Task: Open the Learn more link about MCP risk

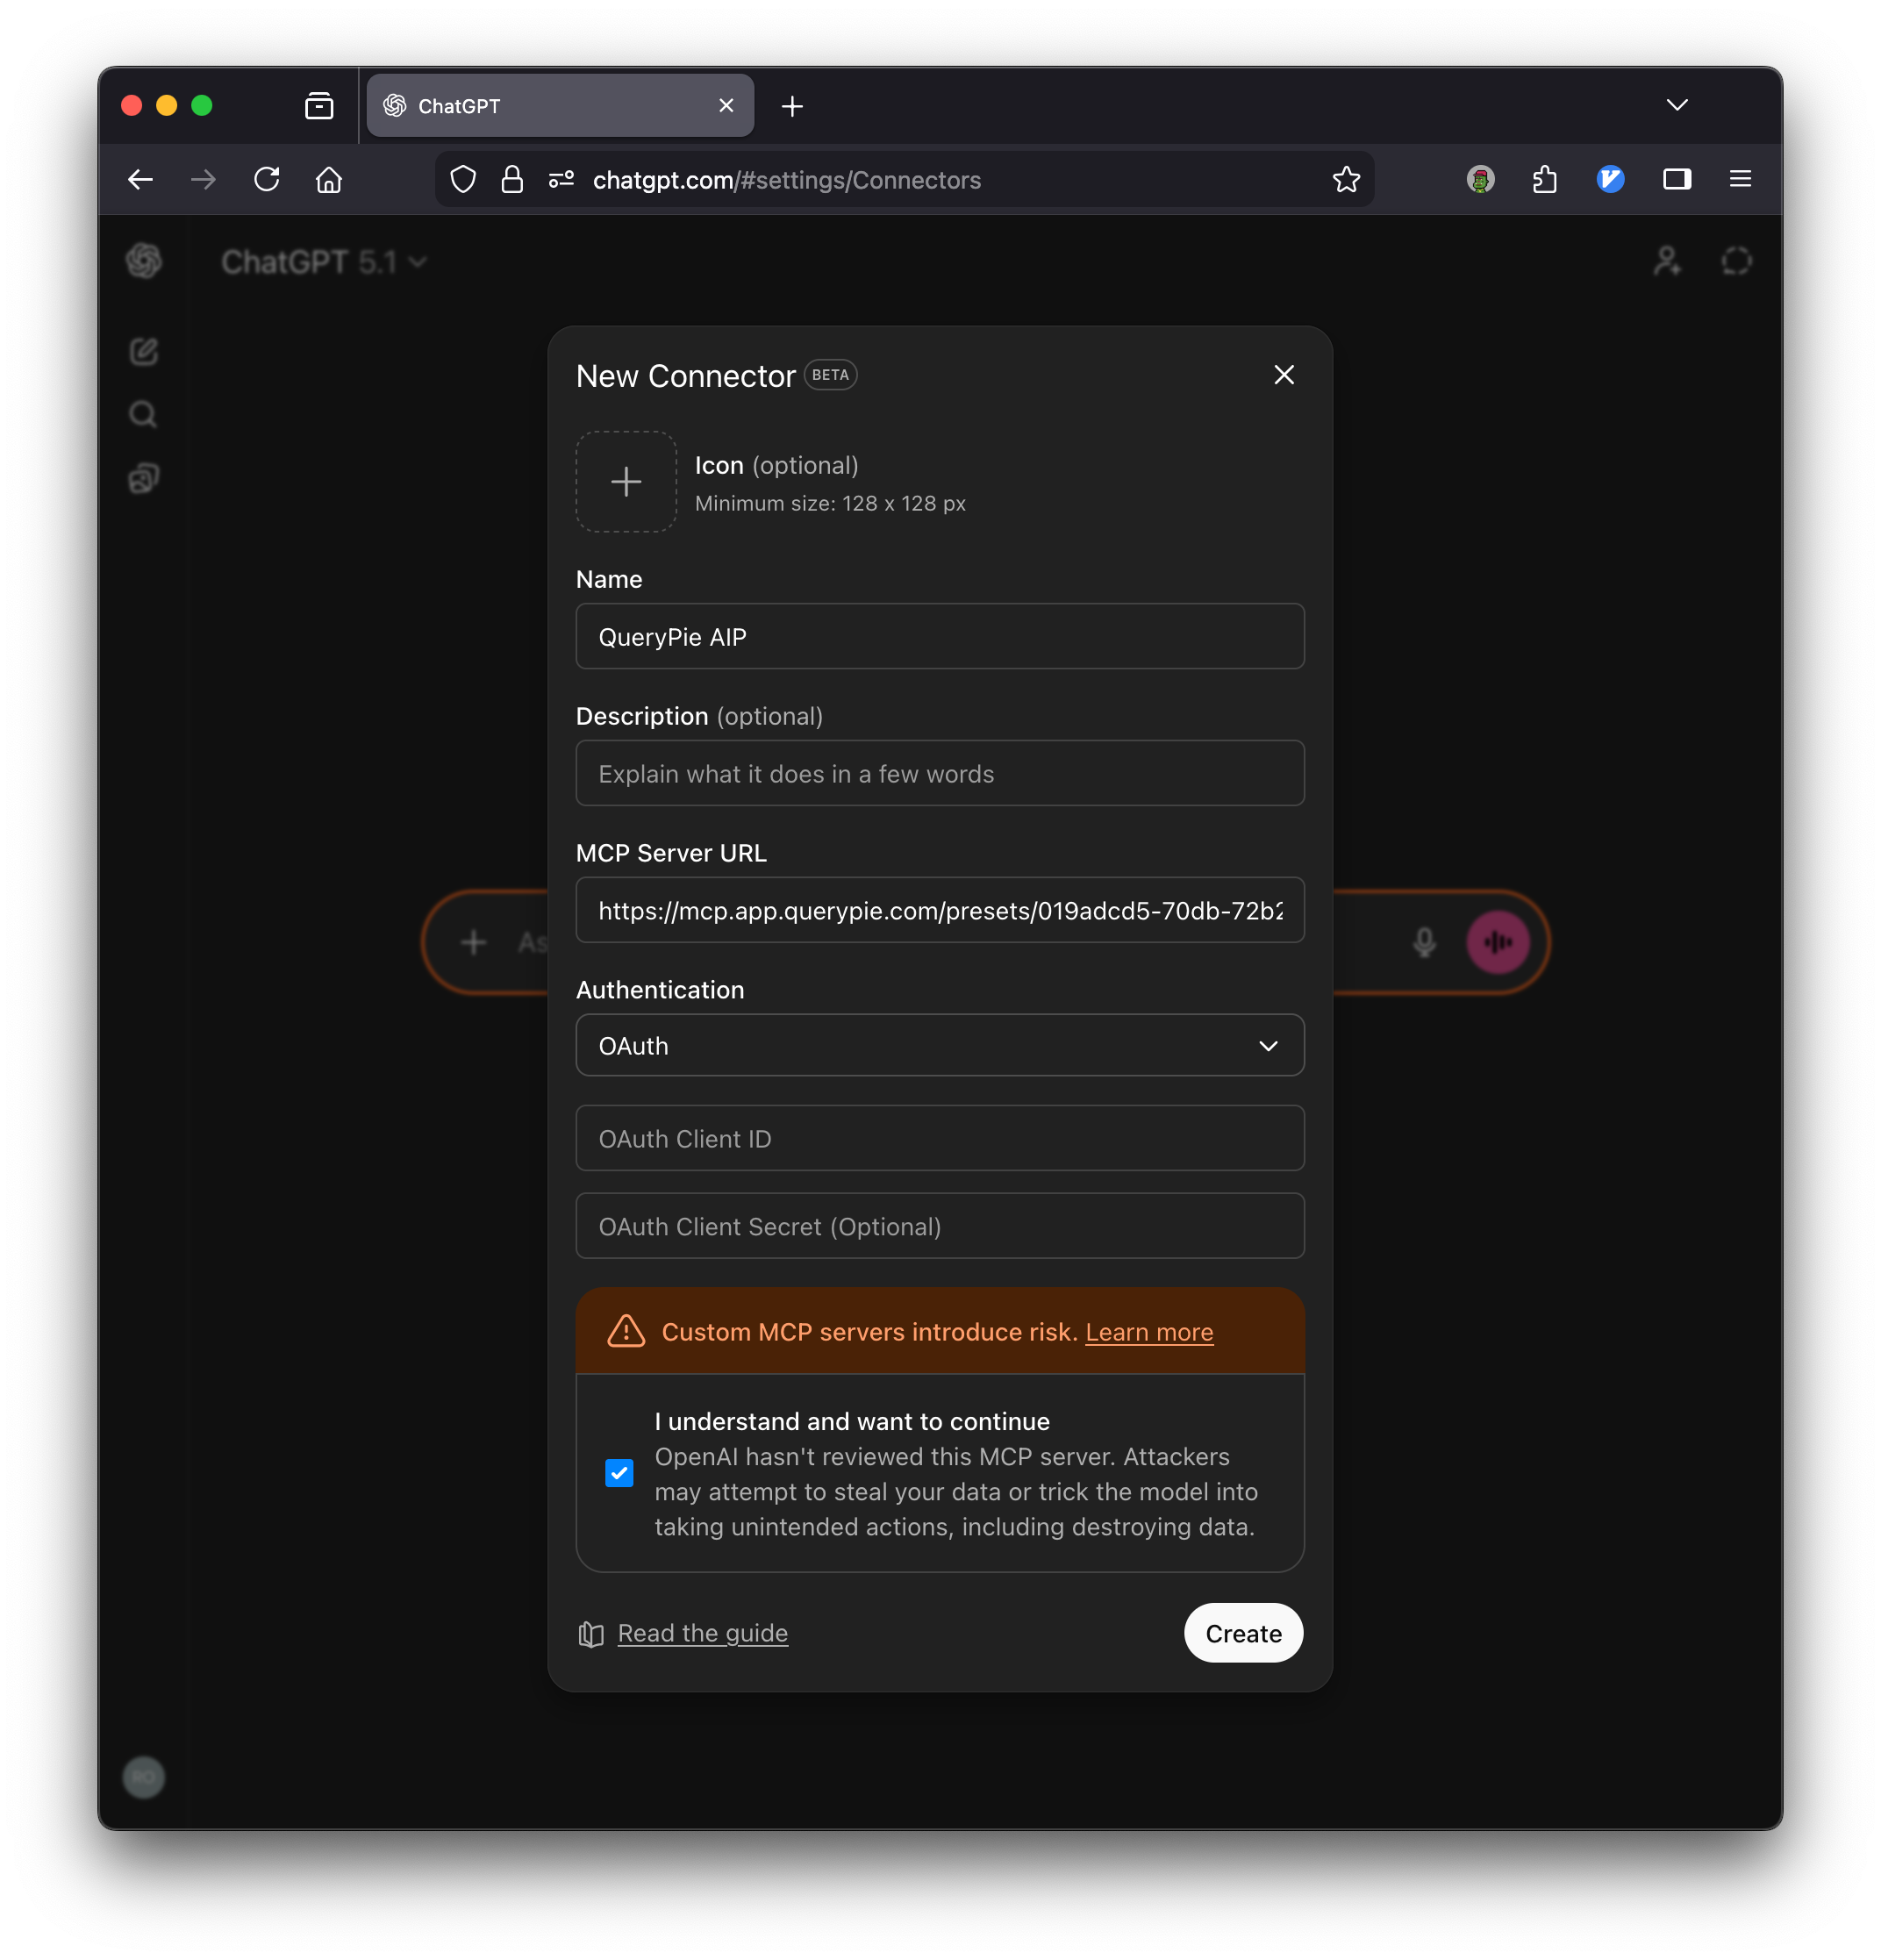Action: tap(1149, 1333)
